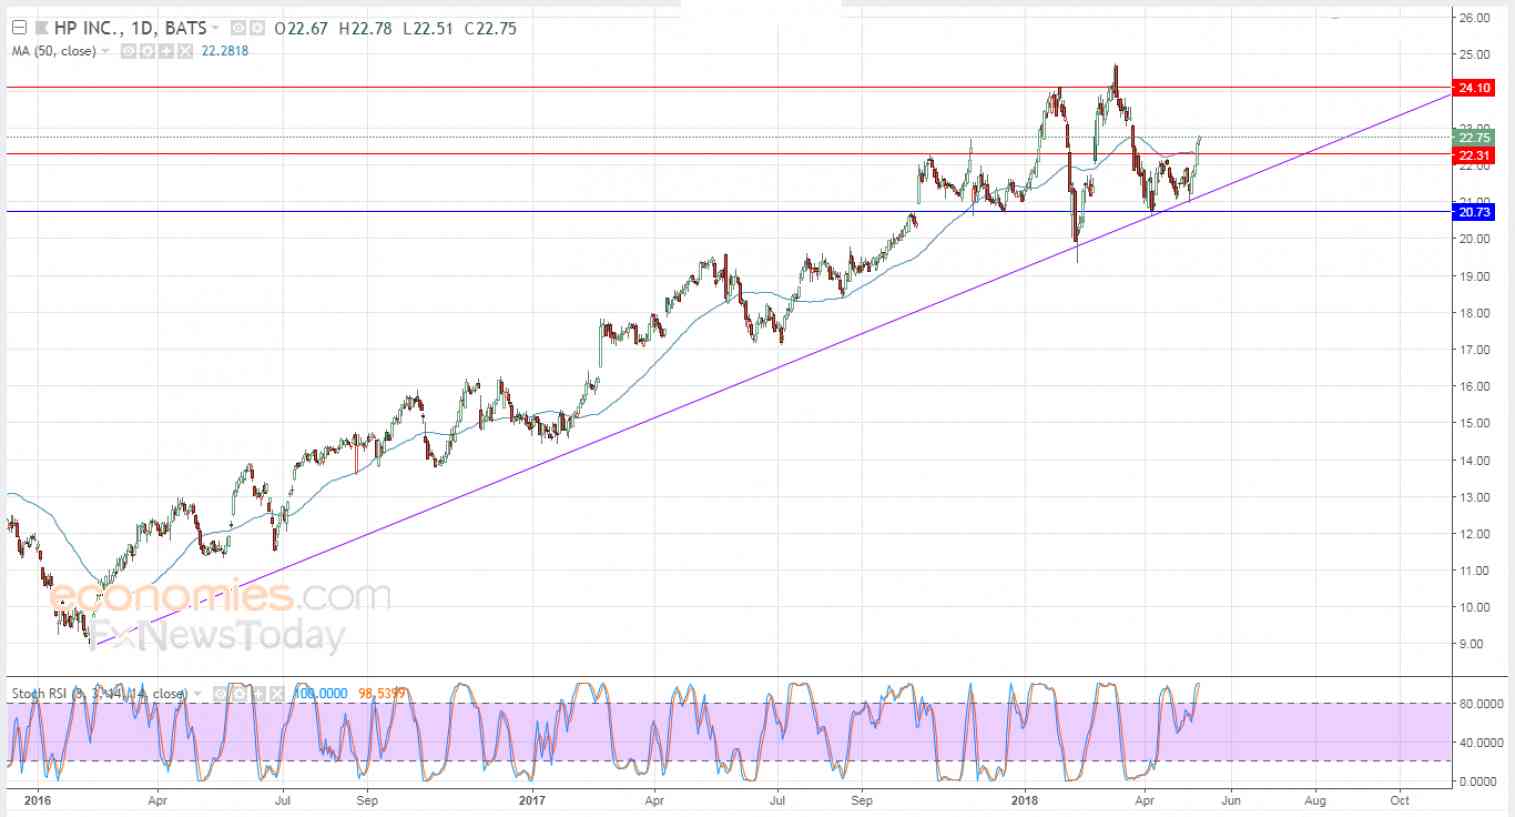This screenshot has height=817, width=1515.
Task: Click the 80.0000 Stoch RSI scale label
Action: click(1481, 704)
